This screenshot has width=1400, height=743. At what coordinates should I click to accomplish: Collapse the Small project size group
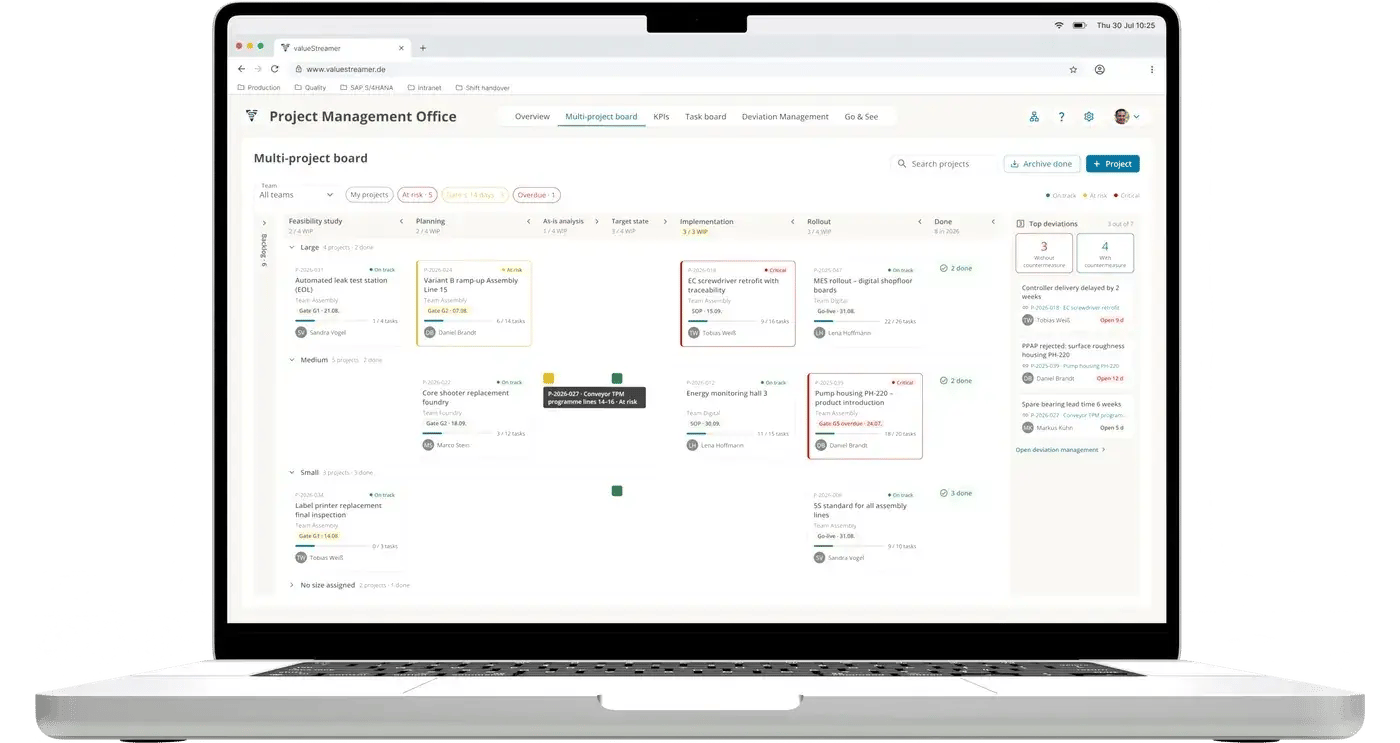point(292,472)
